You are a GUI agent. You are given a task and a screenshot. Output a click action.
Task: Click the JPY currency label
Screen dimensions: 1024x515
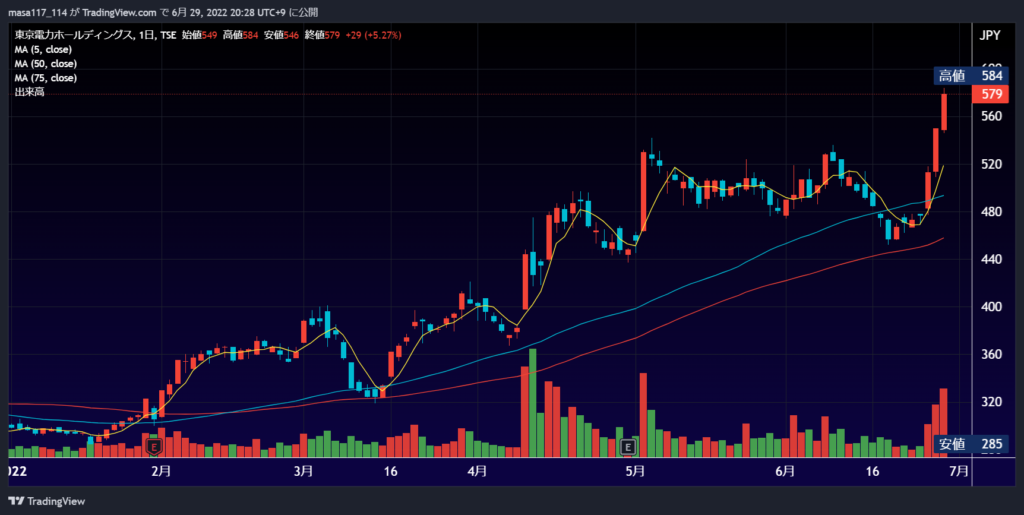tap(990, 36)
